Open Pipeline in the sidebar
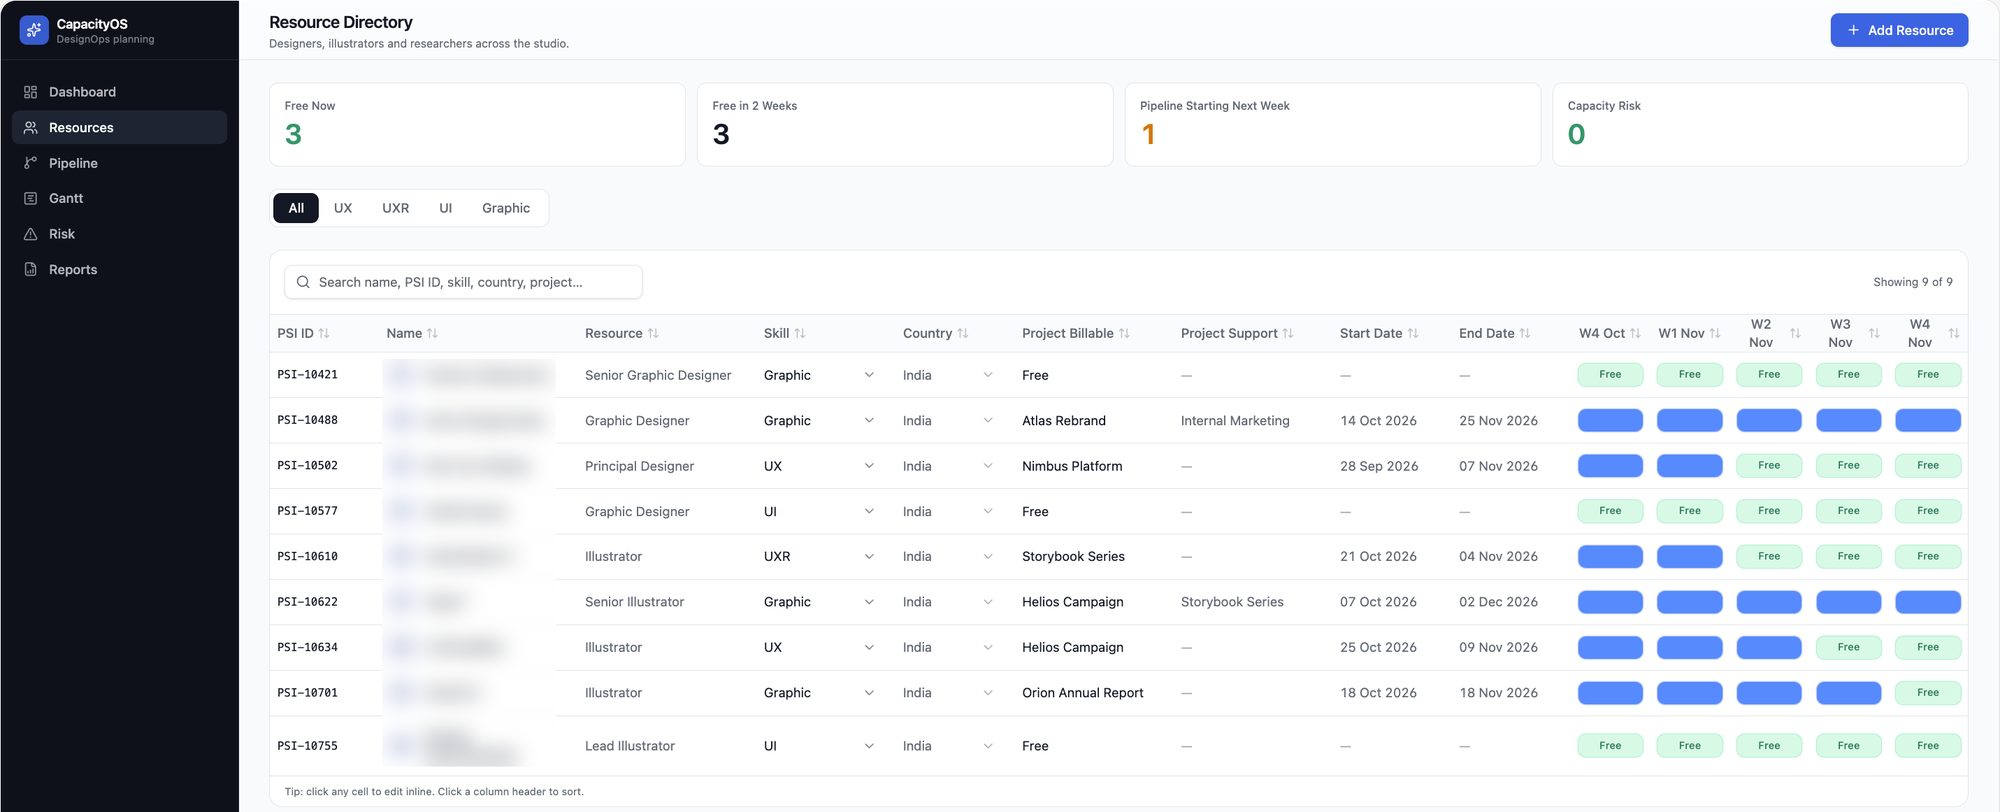Image resolution: width=2000 pixels, height=812 pixels. click(119, 163)
